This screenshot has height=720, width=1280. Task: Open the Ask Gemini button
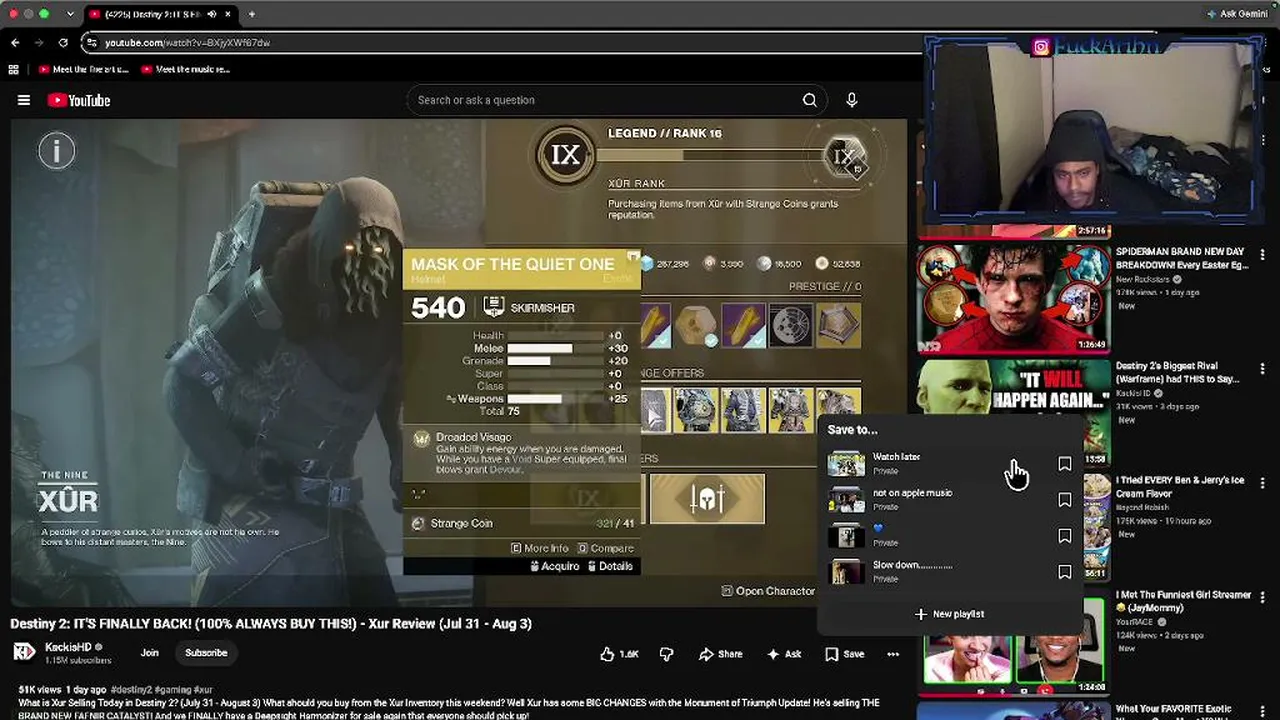[x=1237, y=14]
